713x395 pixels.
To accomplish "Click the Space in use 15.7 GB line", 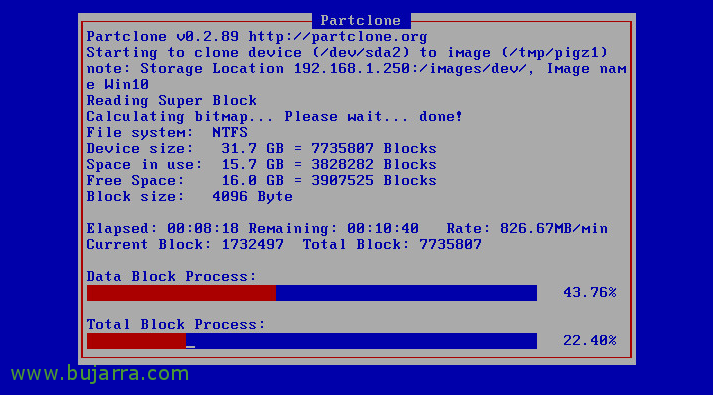I will pyautogui.click(x=261, y=165).
